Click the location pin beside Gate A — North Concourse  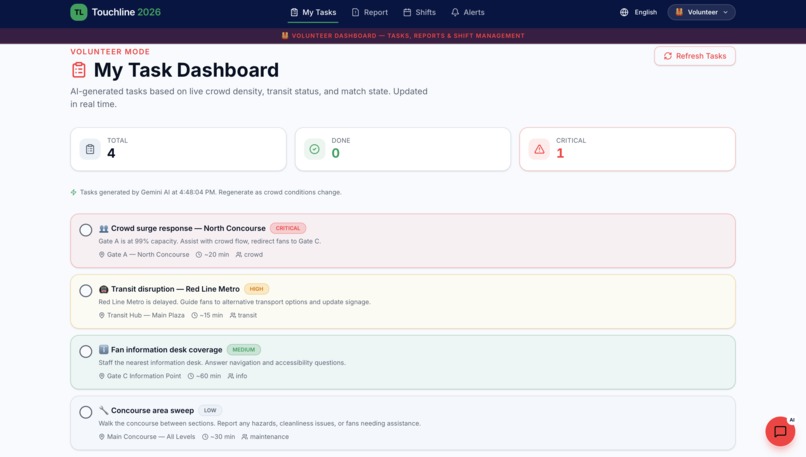102,254
